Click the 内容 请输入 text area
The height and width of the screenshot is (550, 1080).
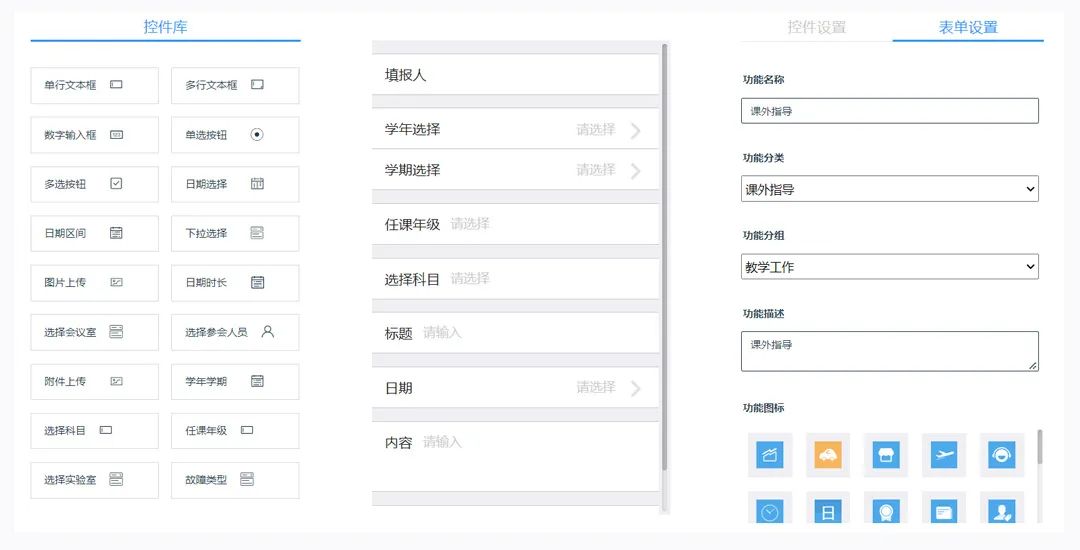[x=515, y=456]
